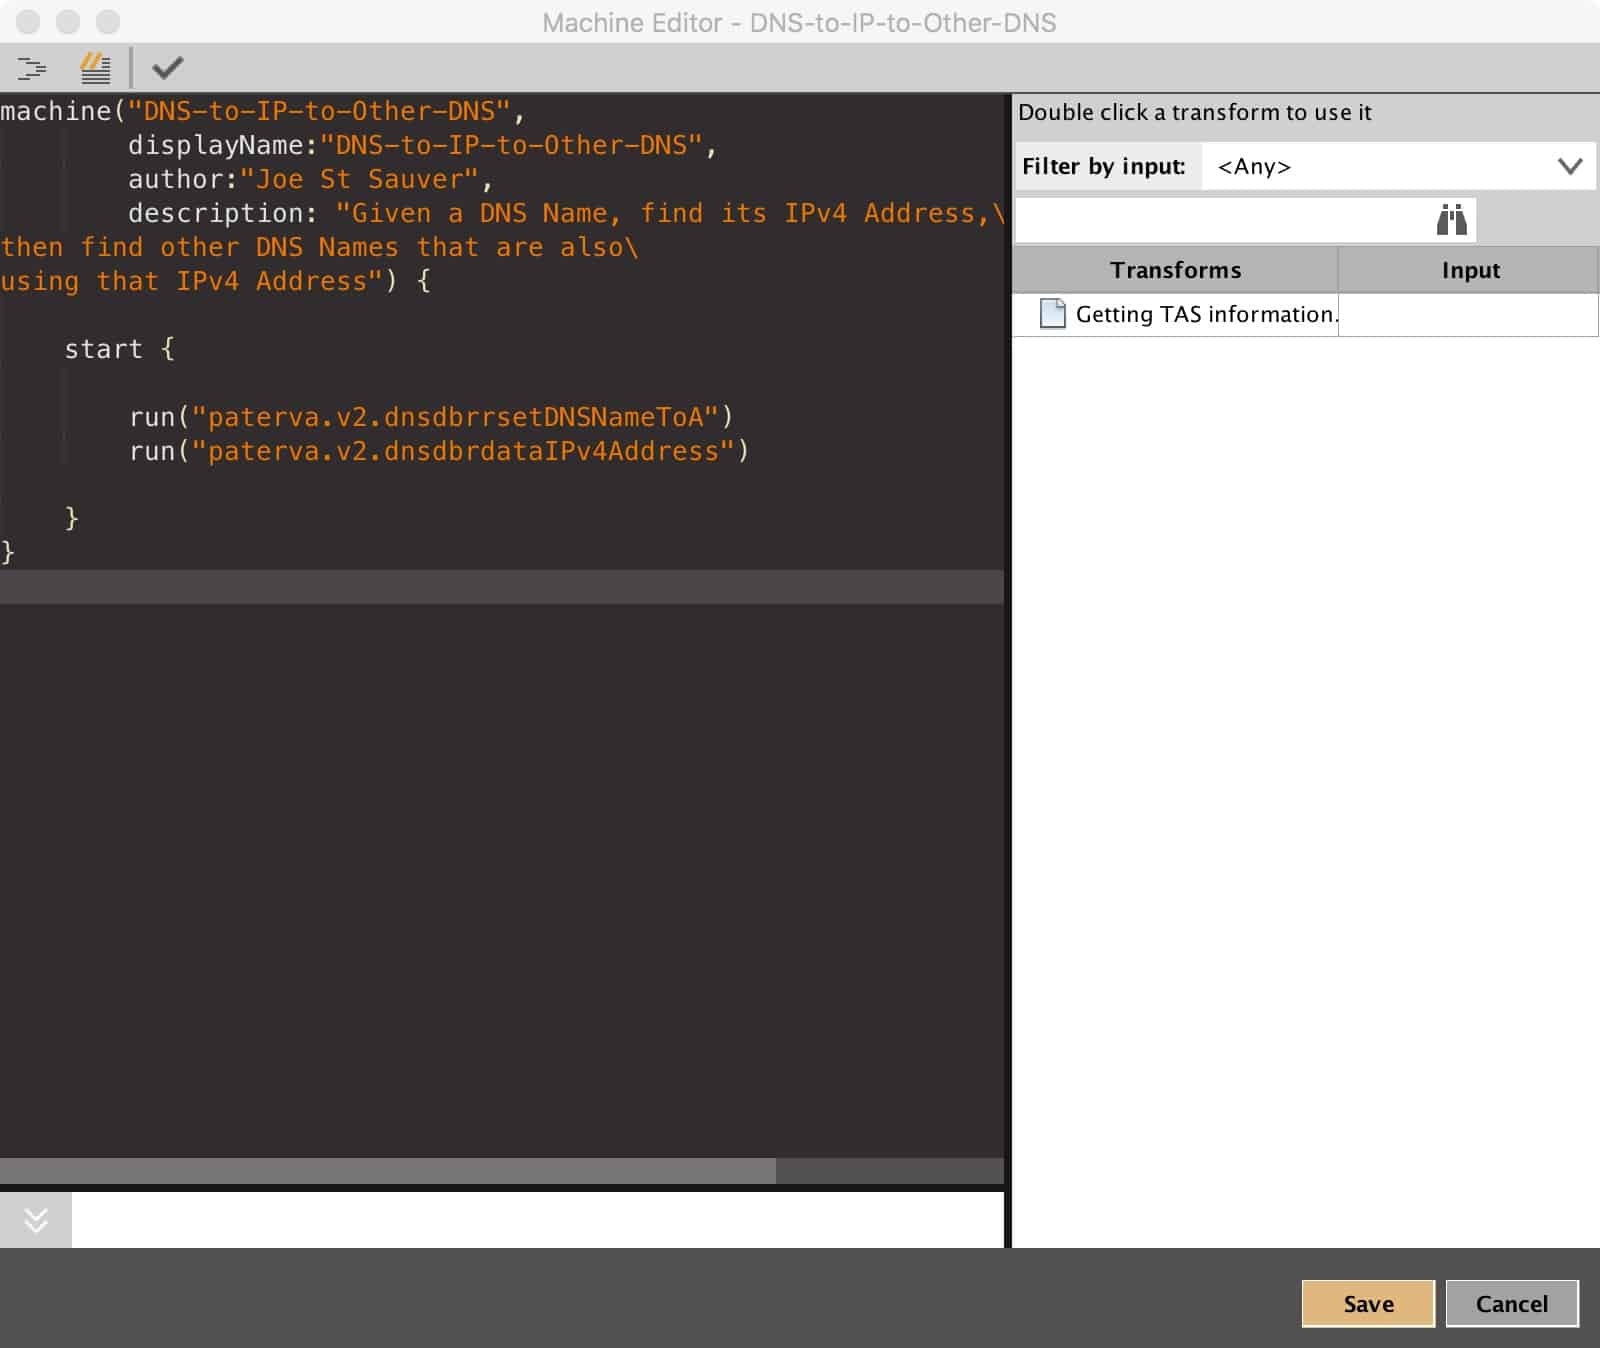The image size is (1600, 1348).
Task: Click the editor horizontal scrollbar thumb
Action: pyautogui.click(x=388, y=1171)
